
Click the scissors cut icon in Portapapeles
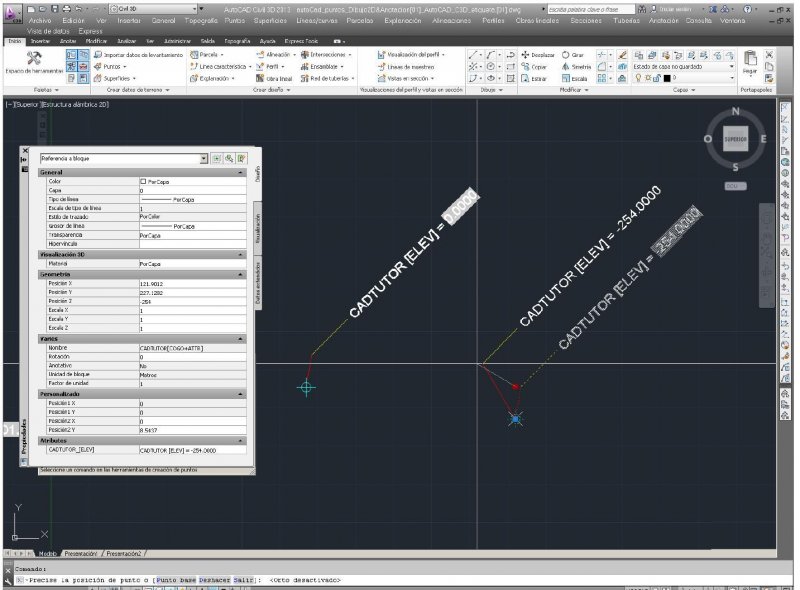769,55
